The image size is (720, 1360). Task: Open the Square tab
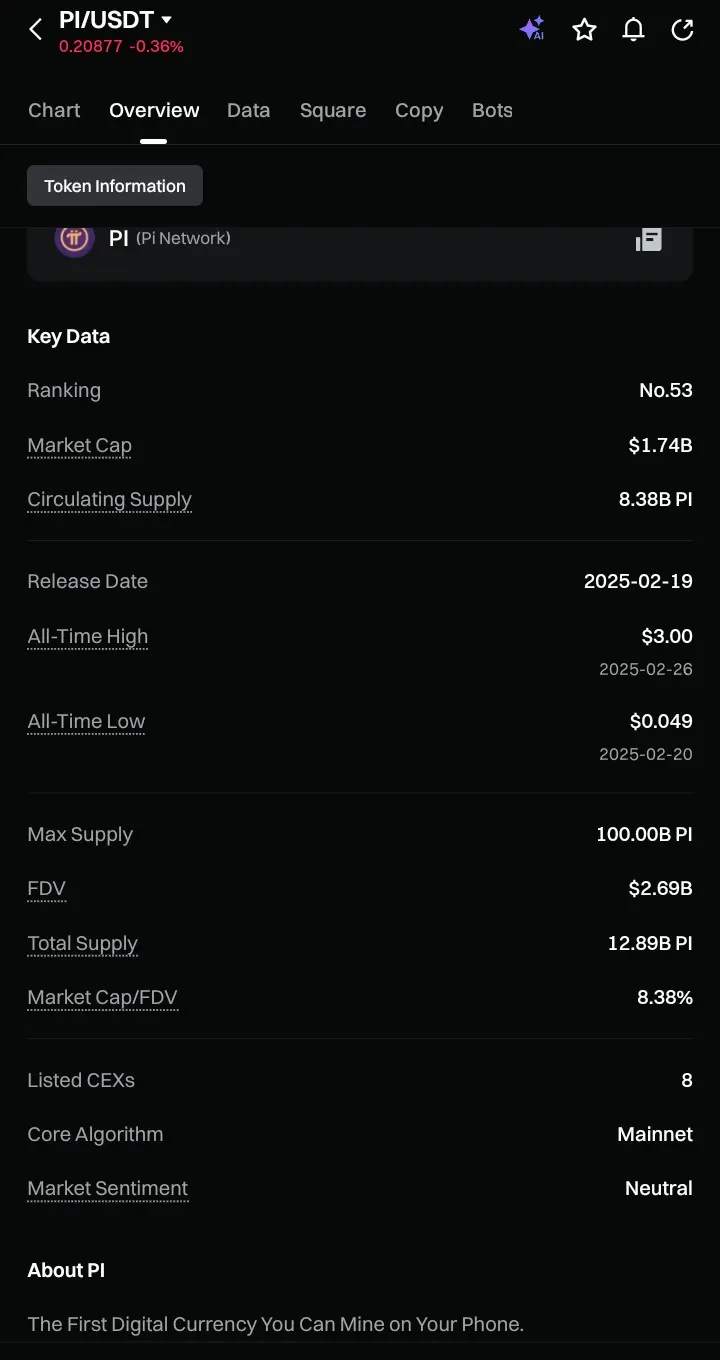pyautogui.click(x=333, y=110)
